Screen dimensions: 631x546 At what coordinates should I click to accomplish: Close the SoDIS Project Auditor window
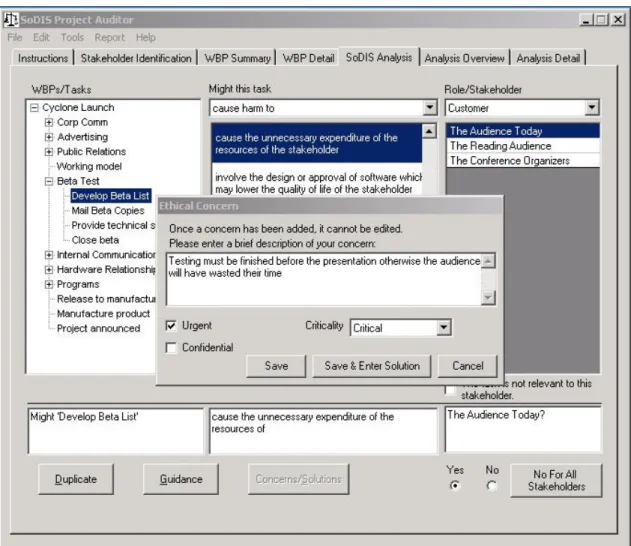[x=618, y=19]
